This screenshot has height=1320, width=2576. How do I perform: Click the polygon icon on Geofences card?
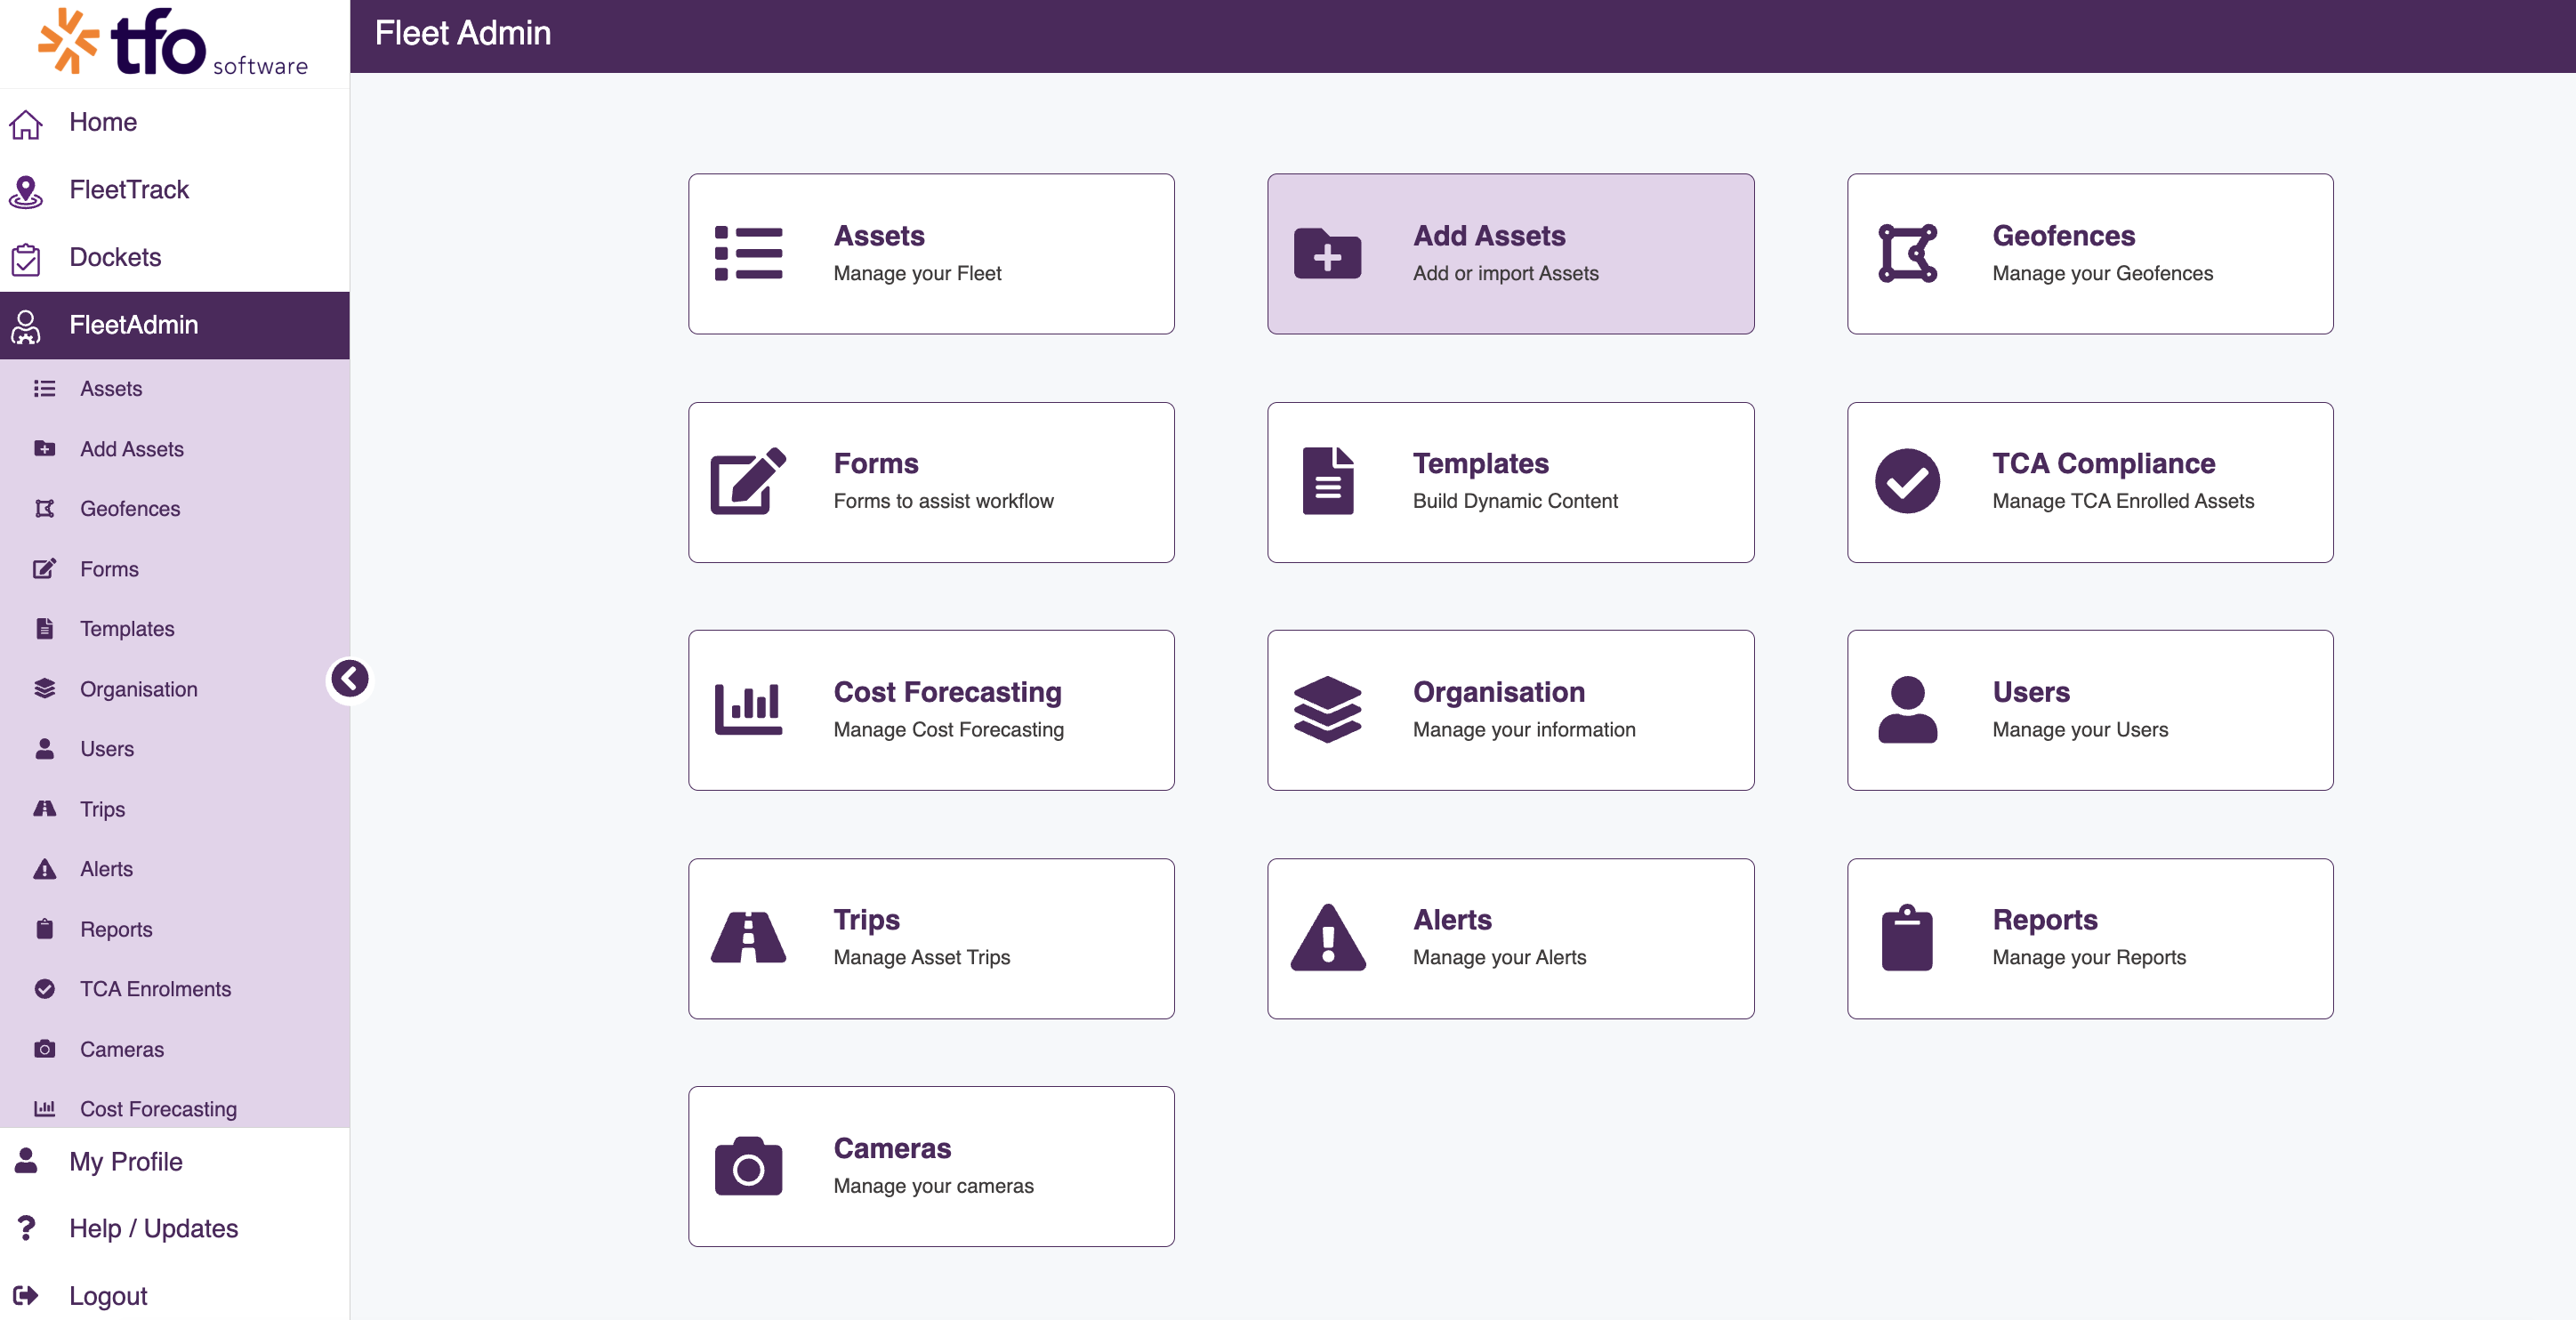pyautogui.click(x=1907, y=254)
